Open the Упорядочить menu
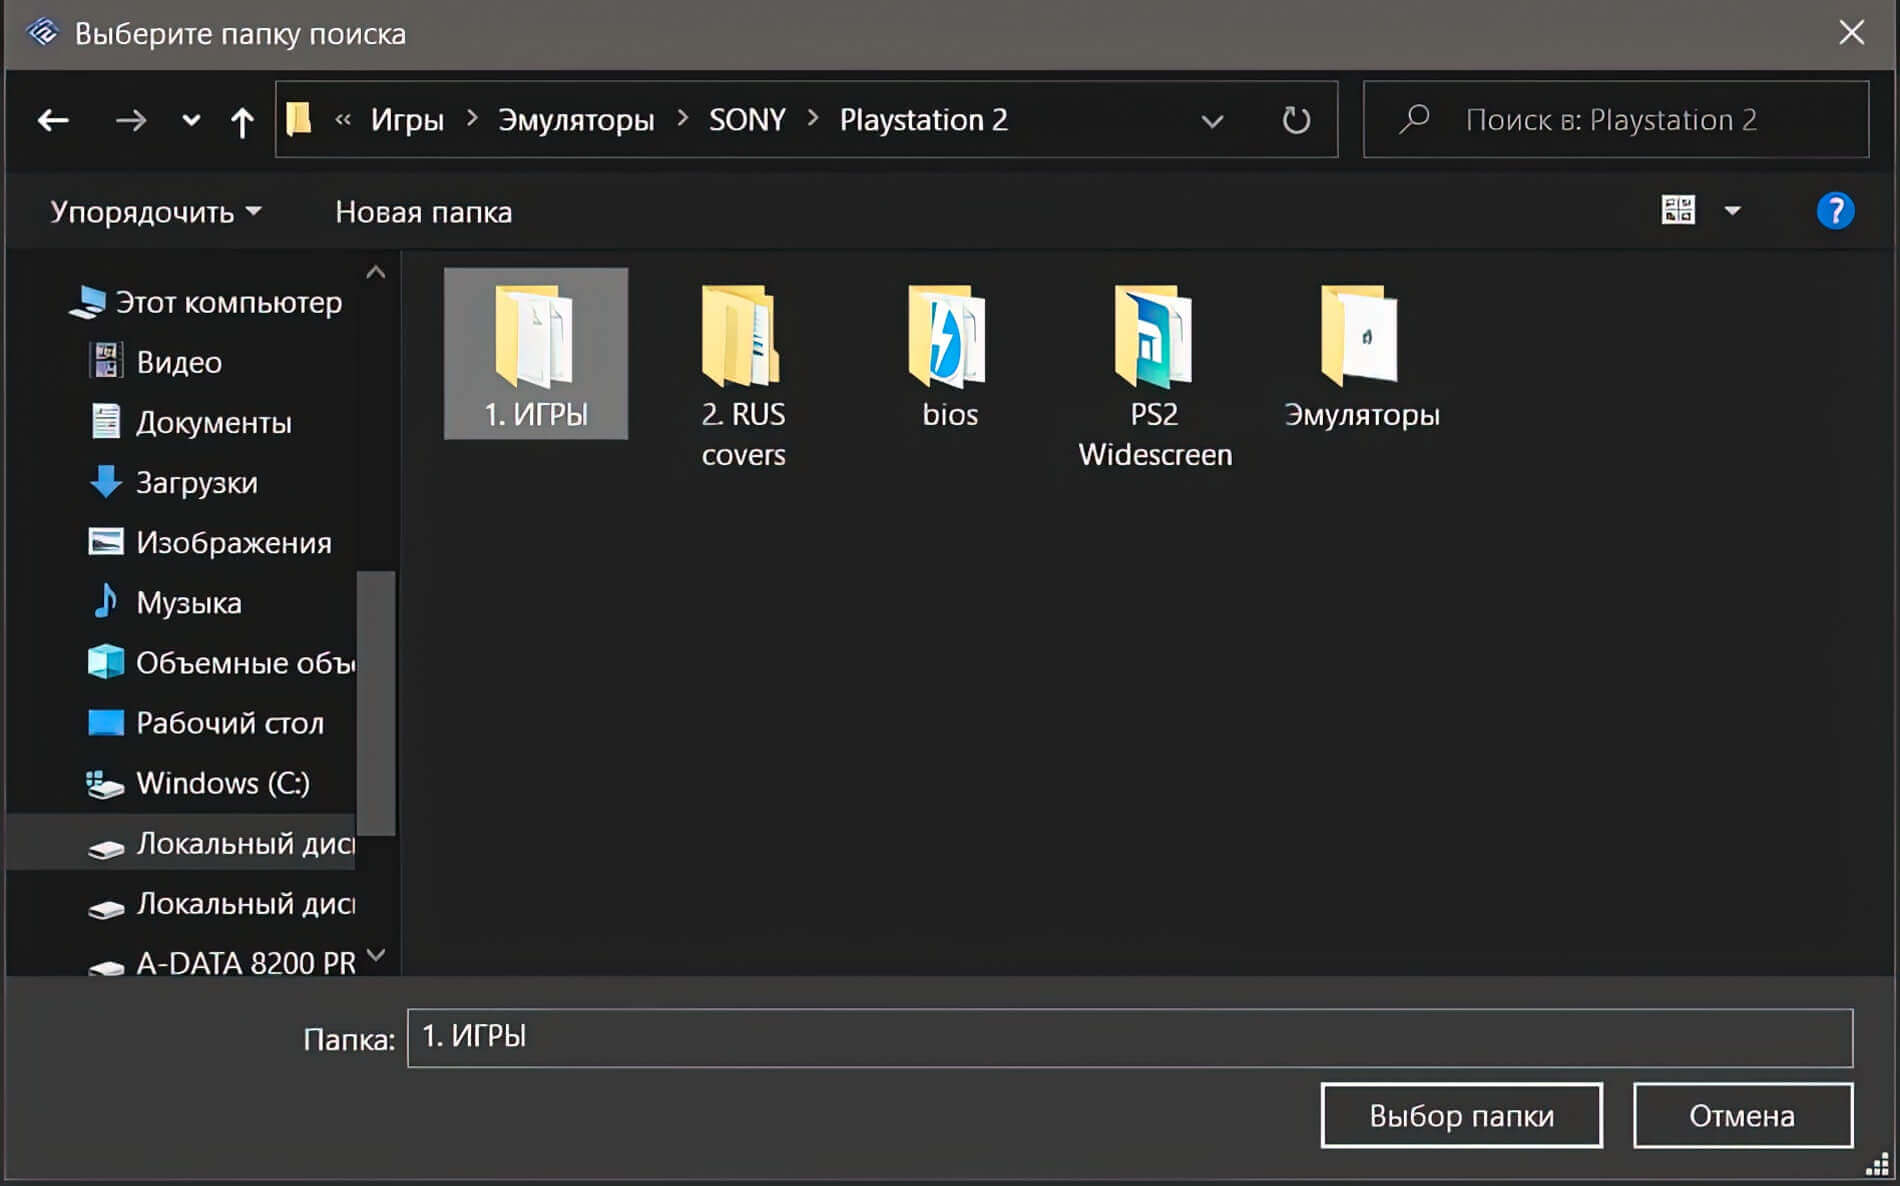 155,212
